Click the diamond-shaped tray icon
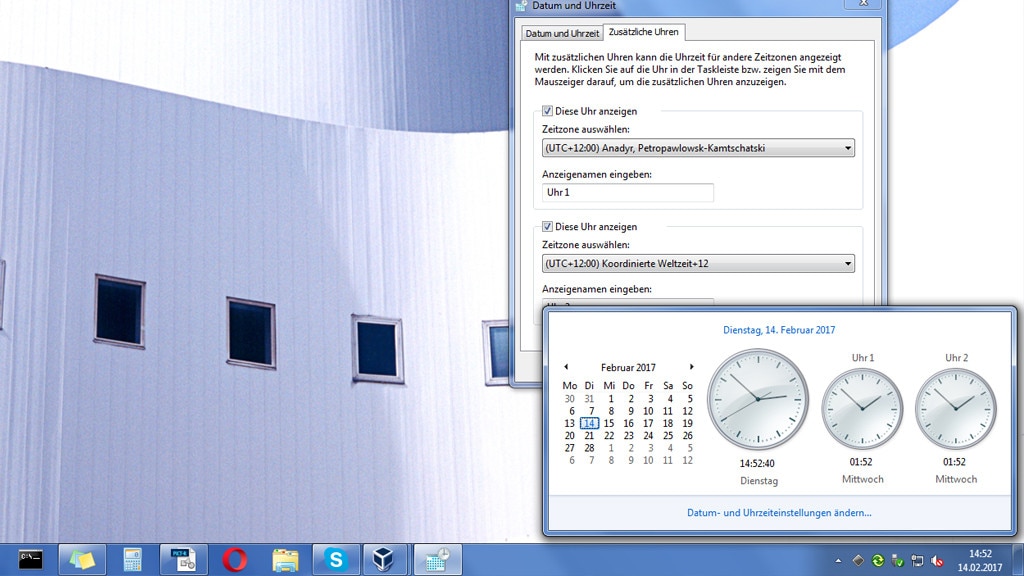The width and height of the screenshot is (1024, 576). point(858,560)
